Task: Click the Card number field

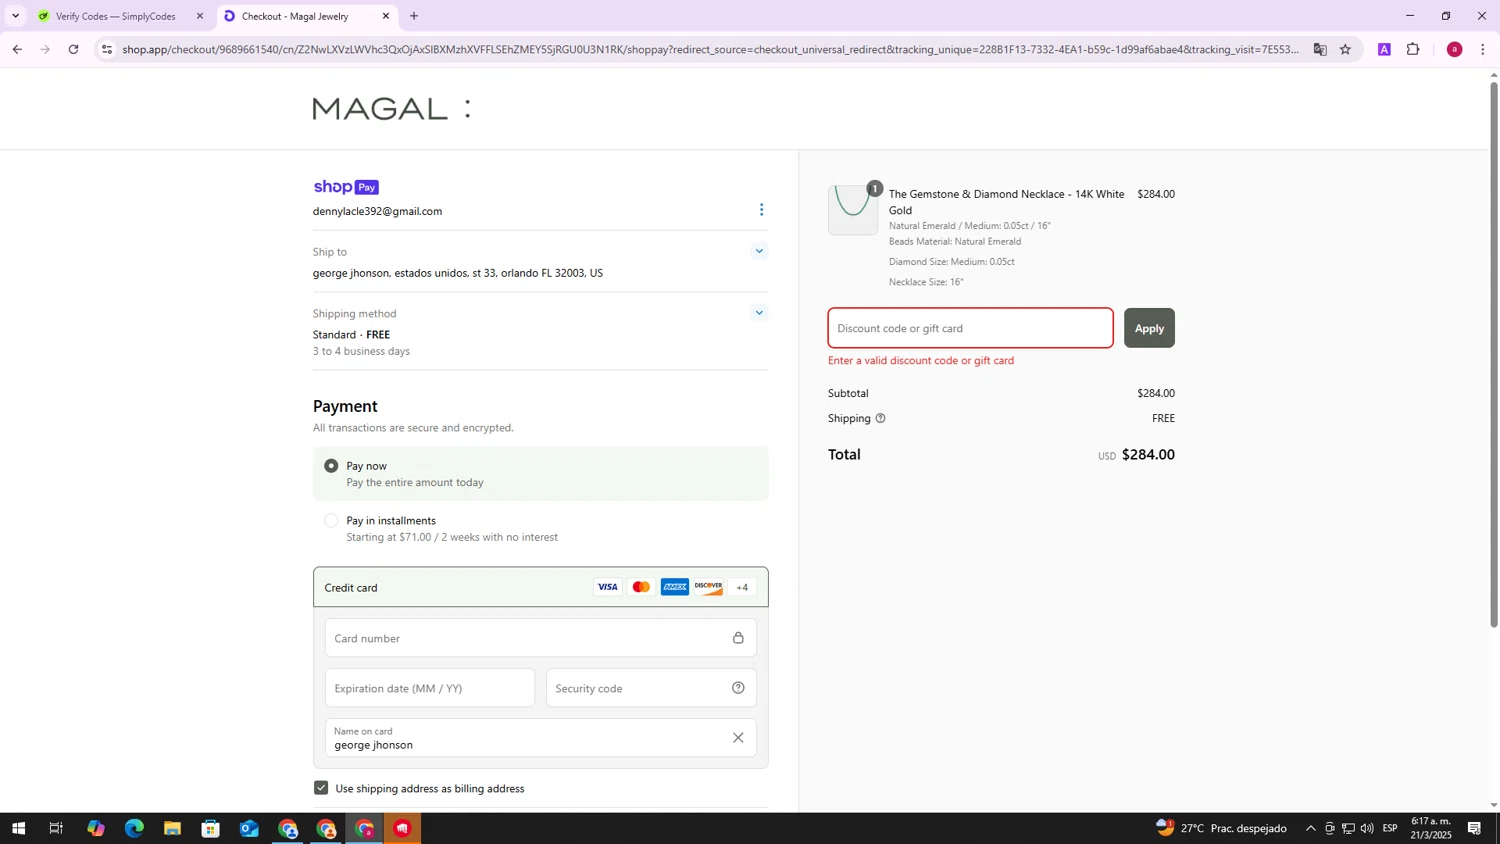Action: pyautogui.click(x=540, y=638)
